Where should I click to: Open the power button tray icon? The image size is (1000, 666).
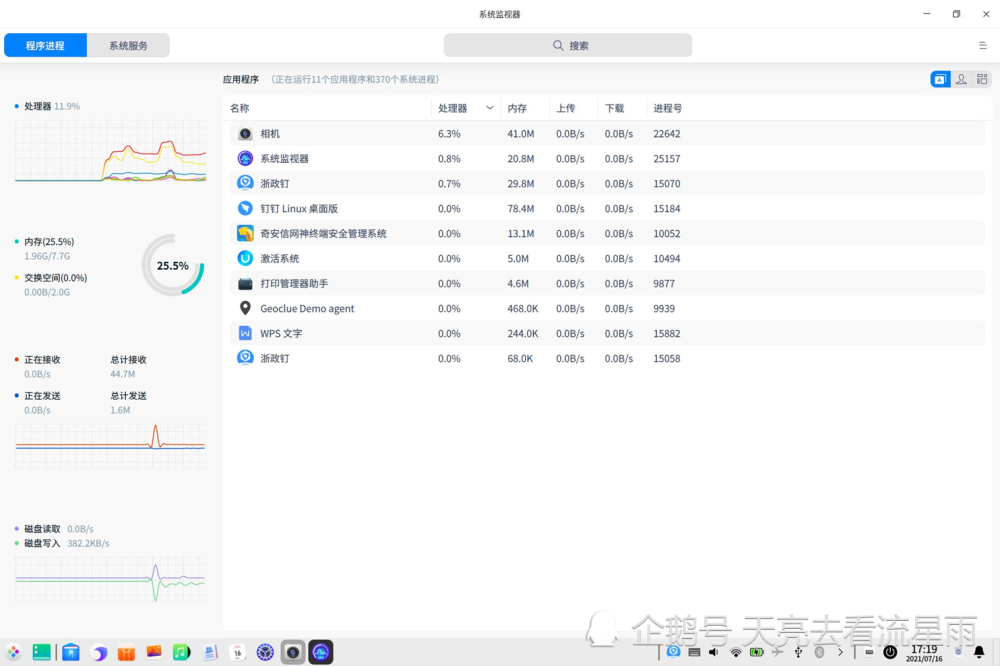pos(890,652)
